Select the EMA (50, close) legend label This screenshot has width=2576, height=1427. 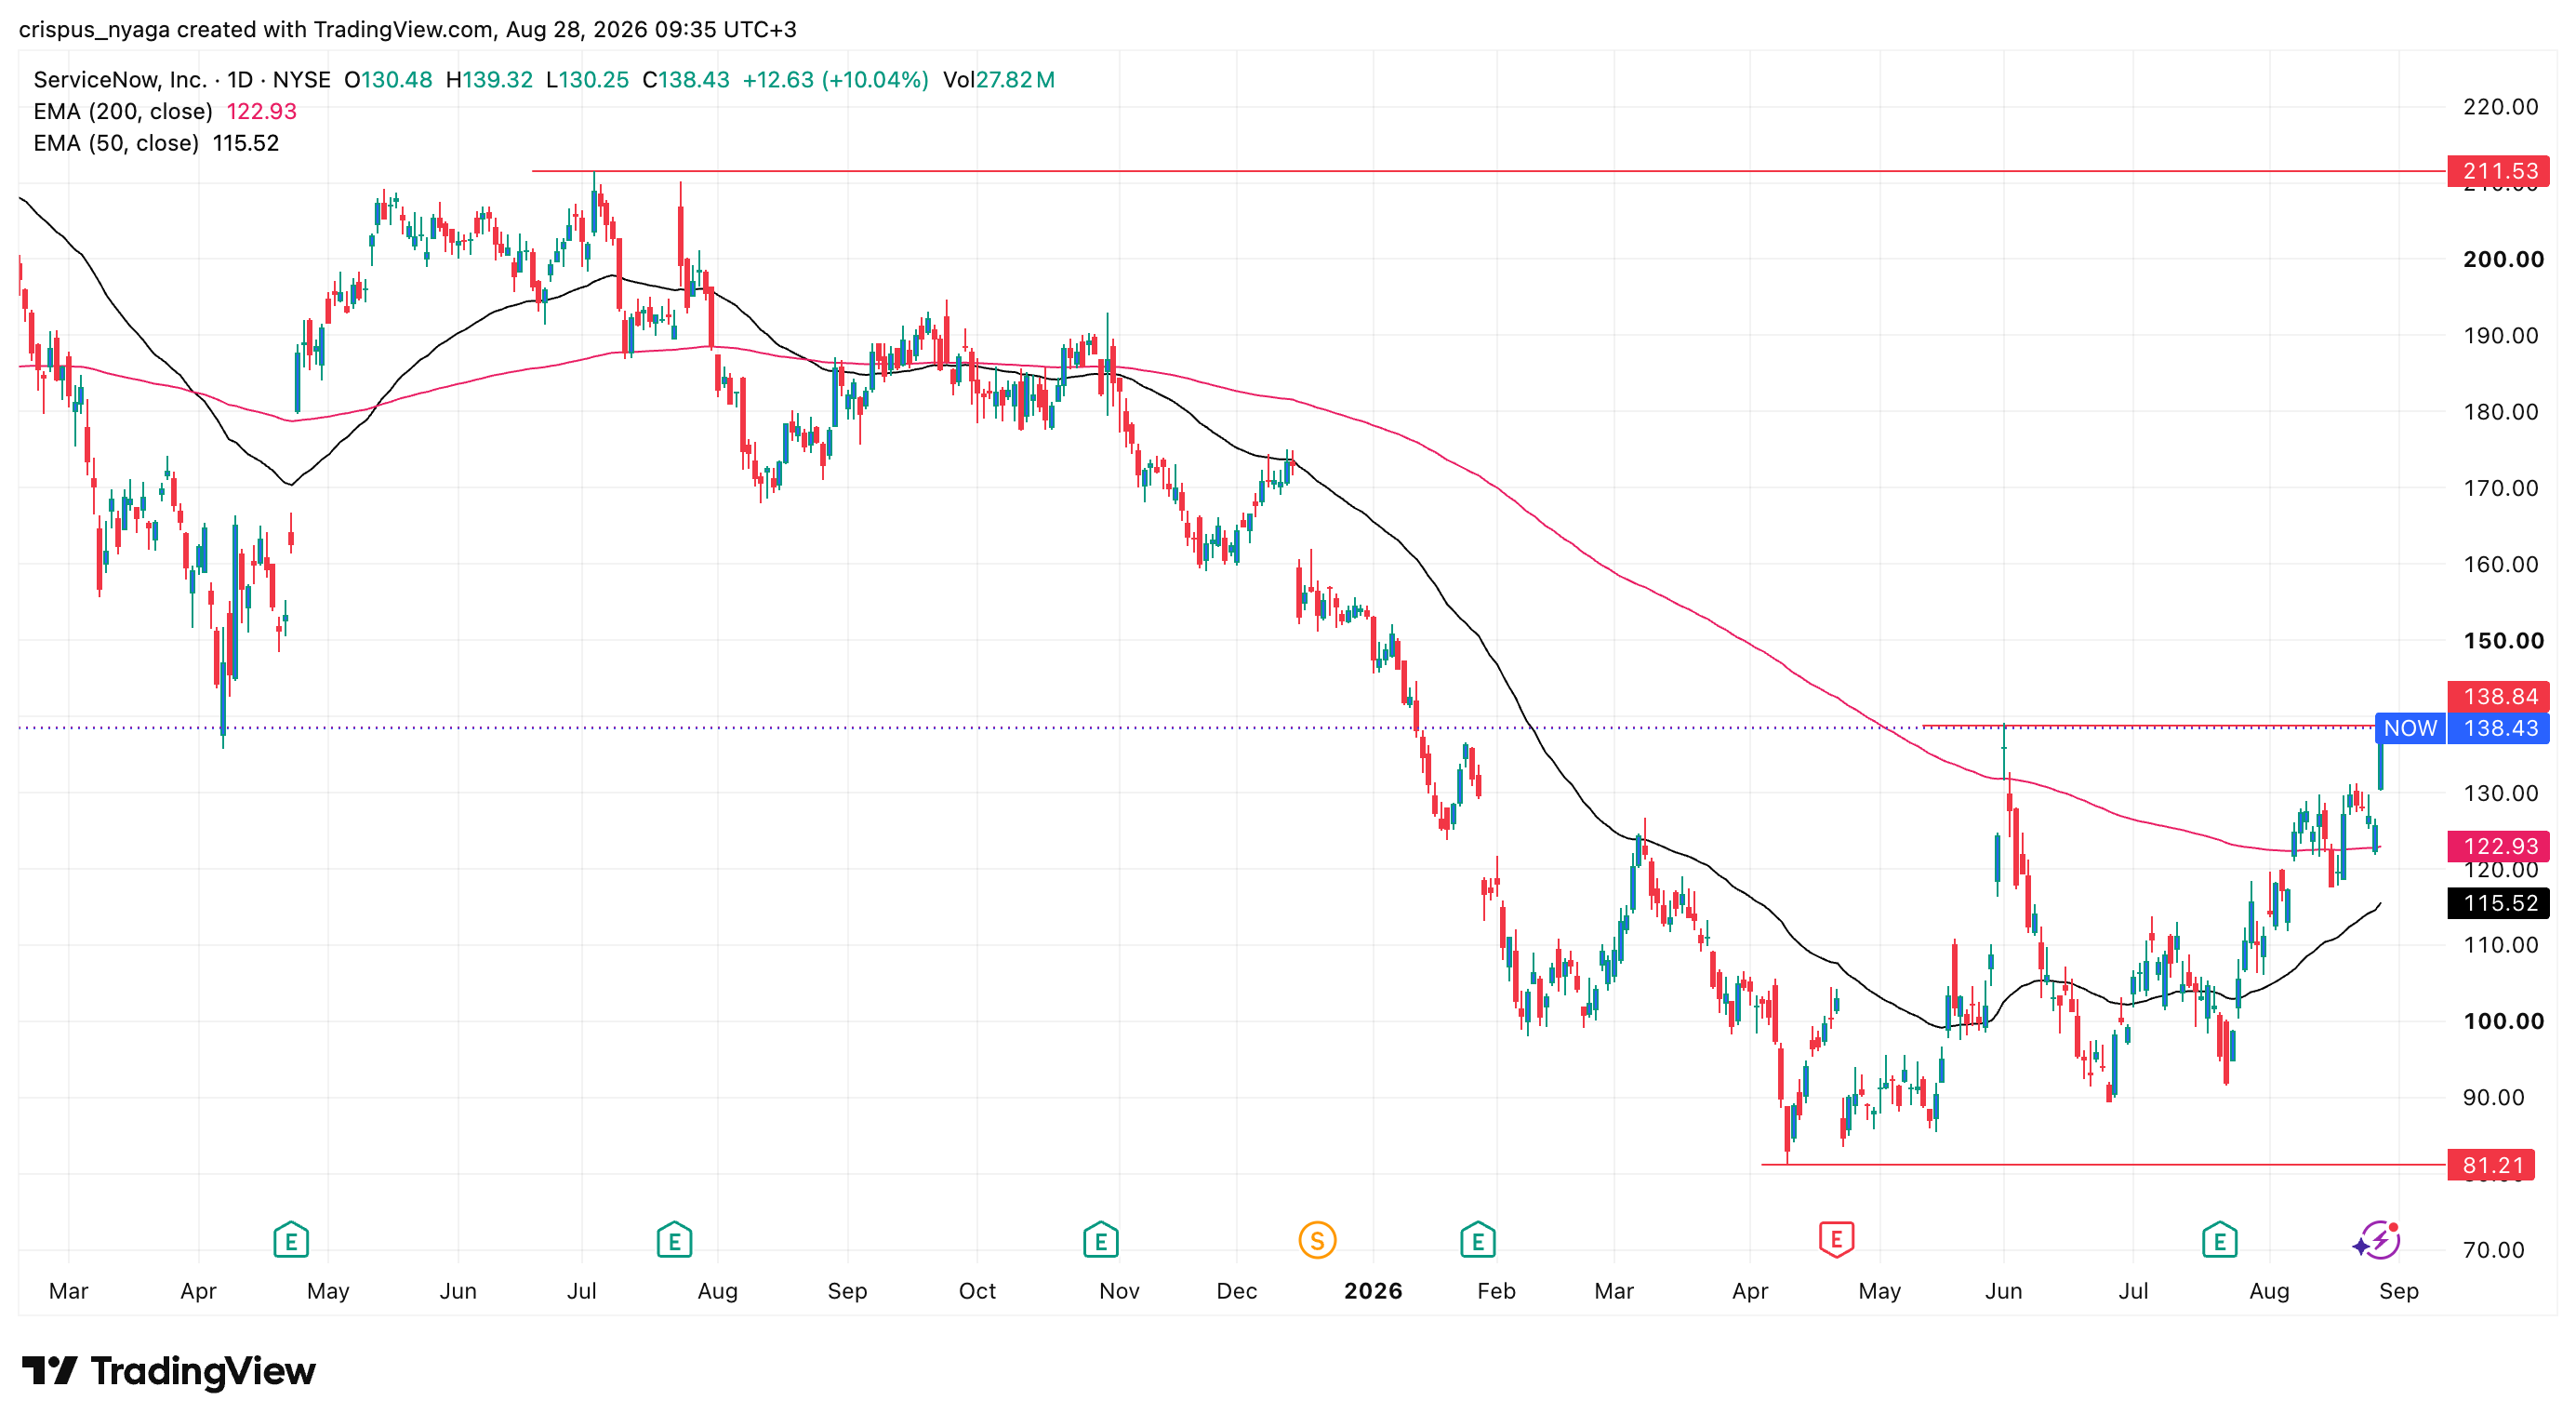pos(116,143)
